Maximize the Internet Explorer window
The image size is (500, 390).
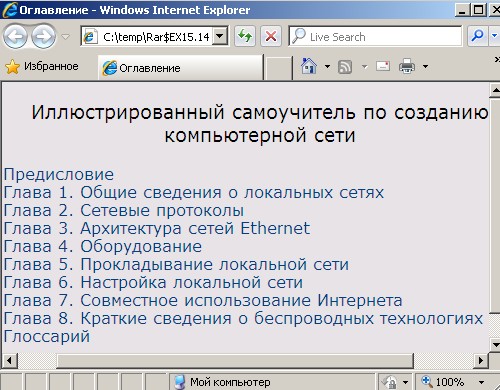479,9
